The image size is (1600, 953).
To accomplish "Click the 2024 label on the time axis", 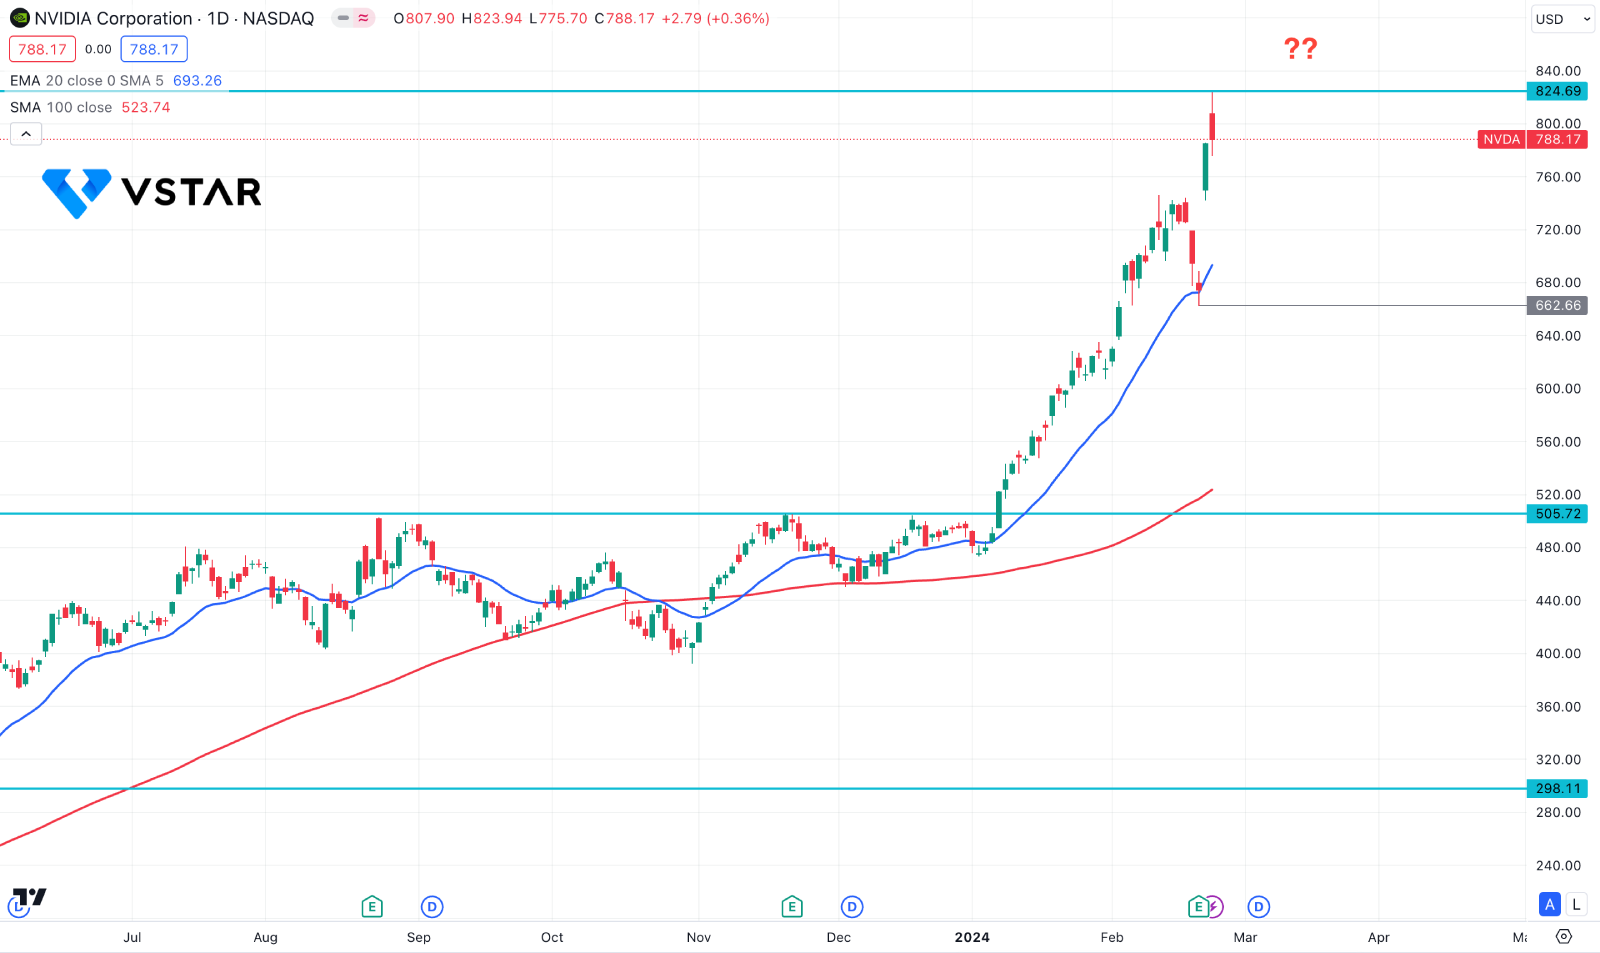I will click(972, 937).
